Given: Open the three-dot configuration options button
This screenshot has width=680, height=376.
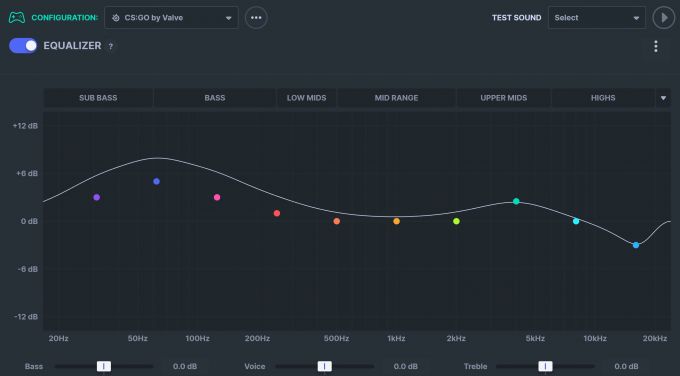Looking at the screenshot, I should tap(256, 18).
